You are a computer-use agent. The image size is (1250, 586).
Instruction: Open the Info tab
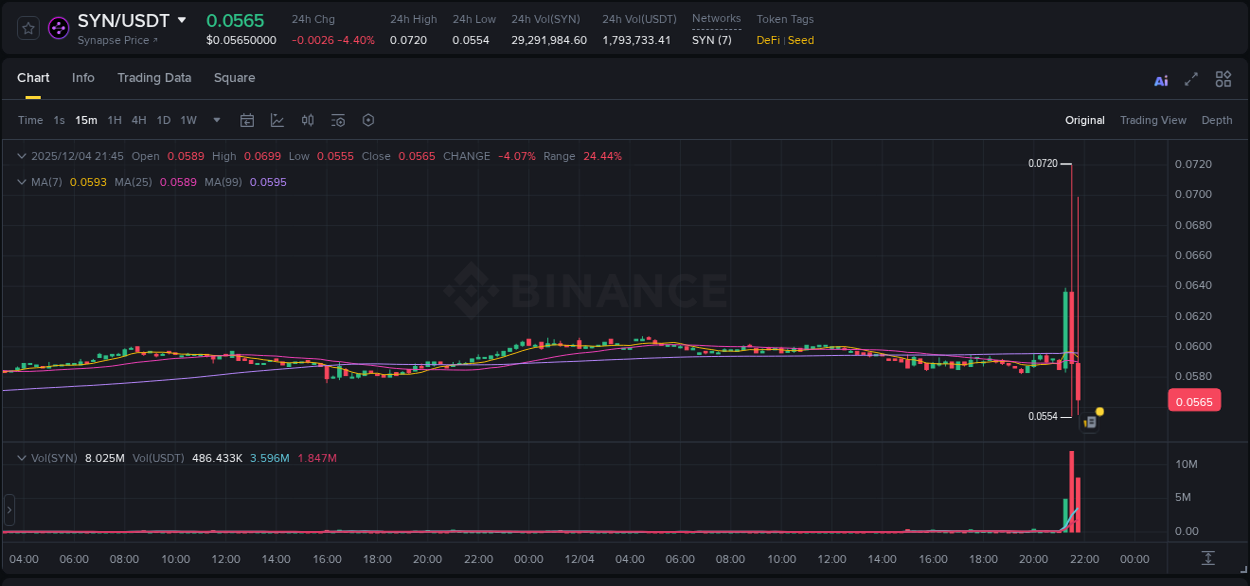(83, 77)
